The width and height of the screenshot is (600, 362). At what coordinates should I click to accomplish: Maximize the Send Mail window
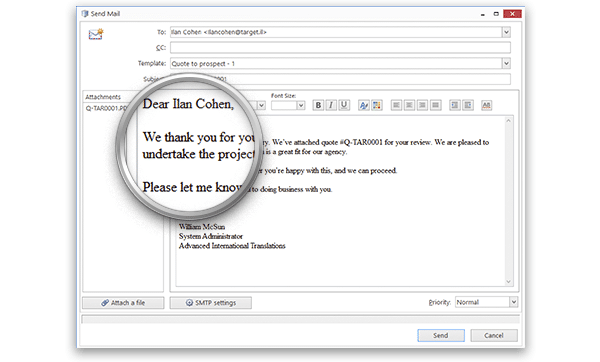[x=496, y=14]
